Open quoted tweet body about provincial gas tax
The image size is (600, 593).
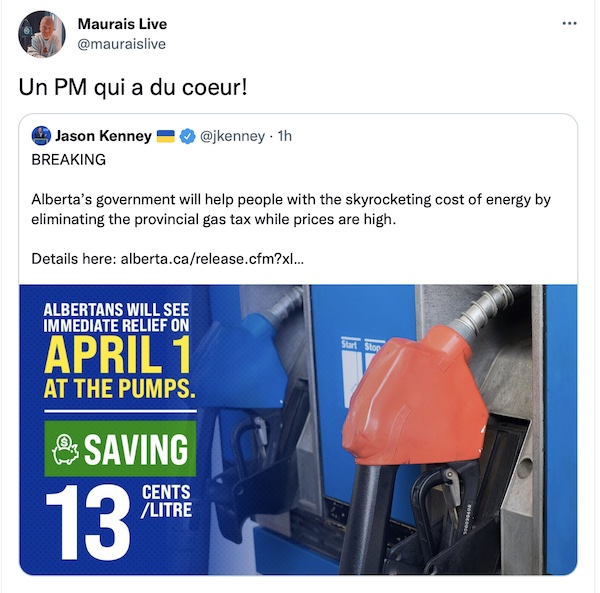point(291,209)
